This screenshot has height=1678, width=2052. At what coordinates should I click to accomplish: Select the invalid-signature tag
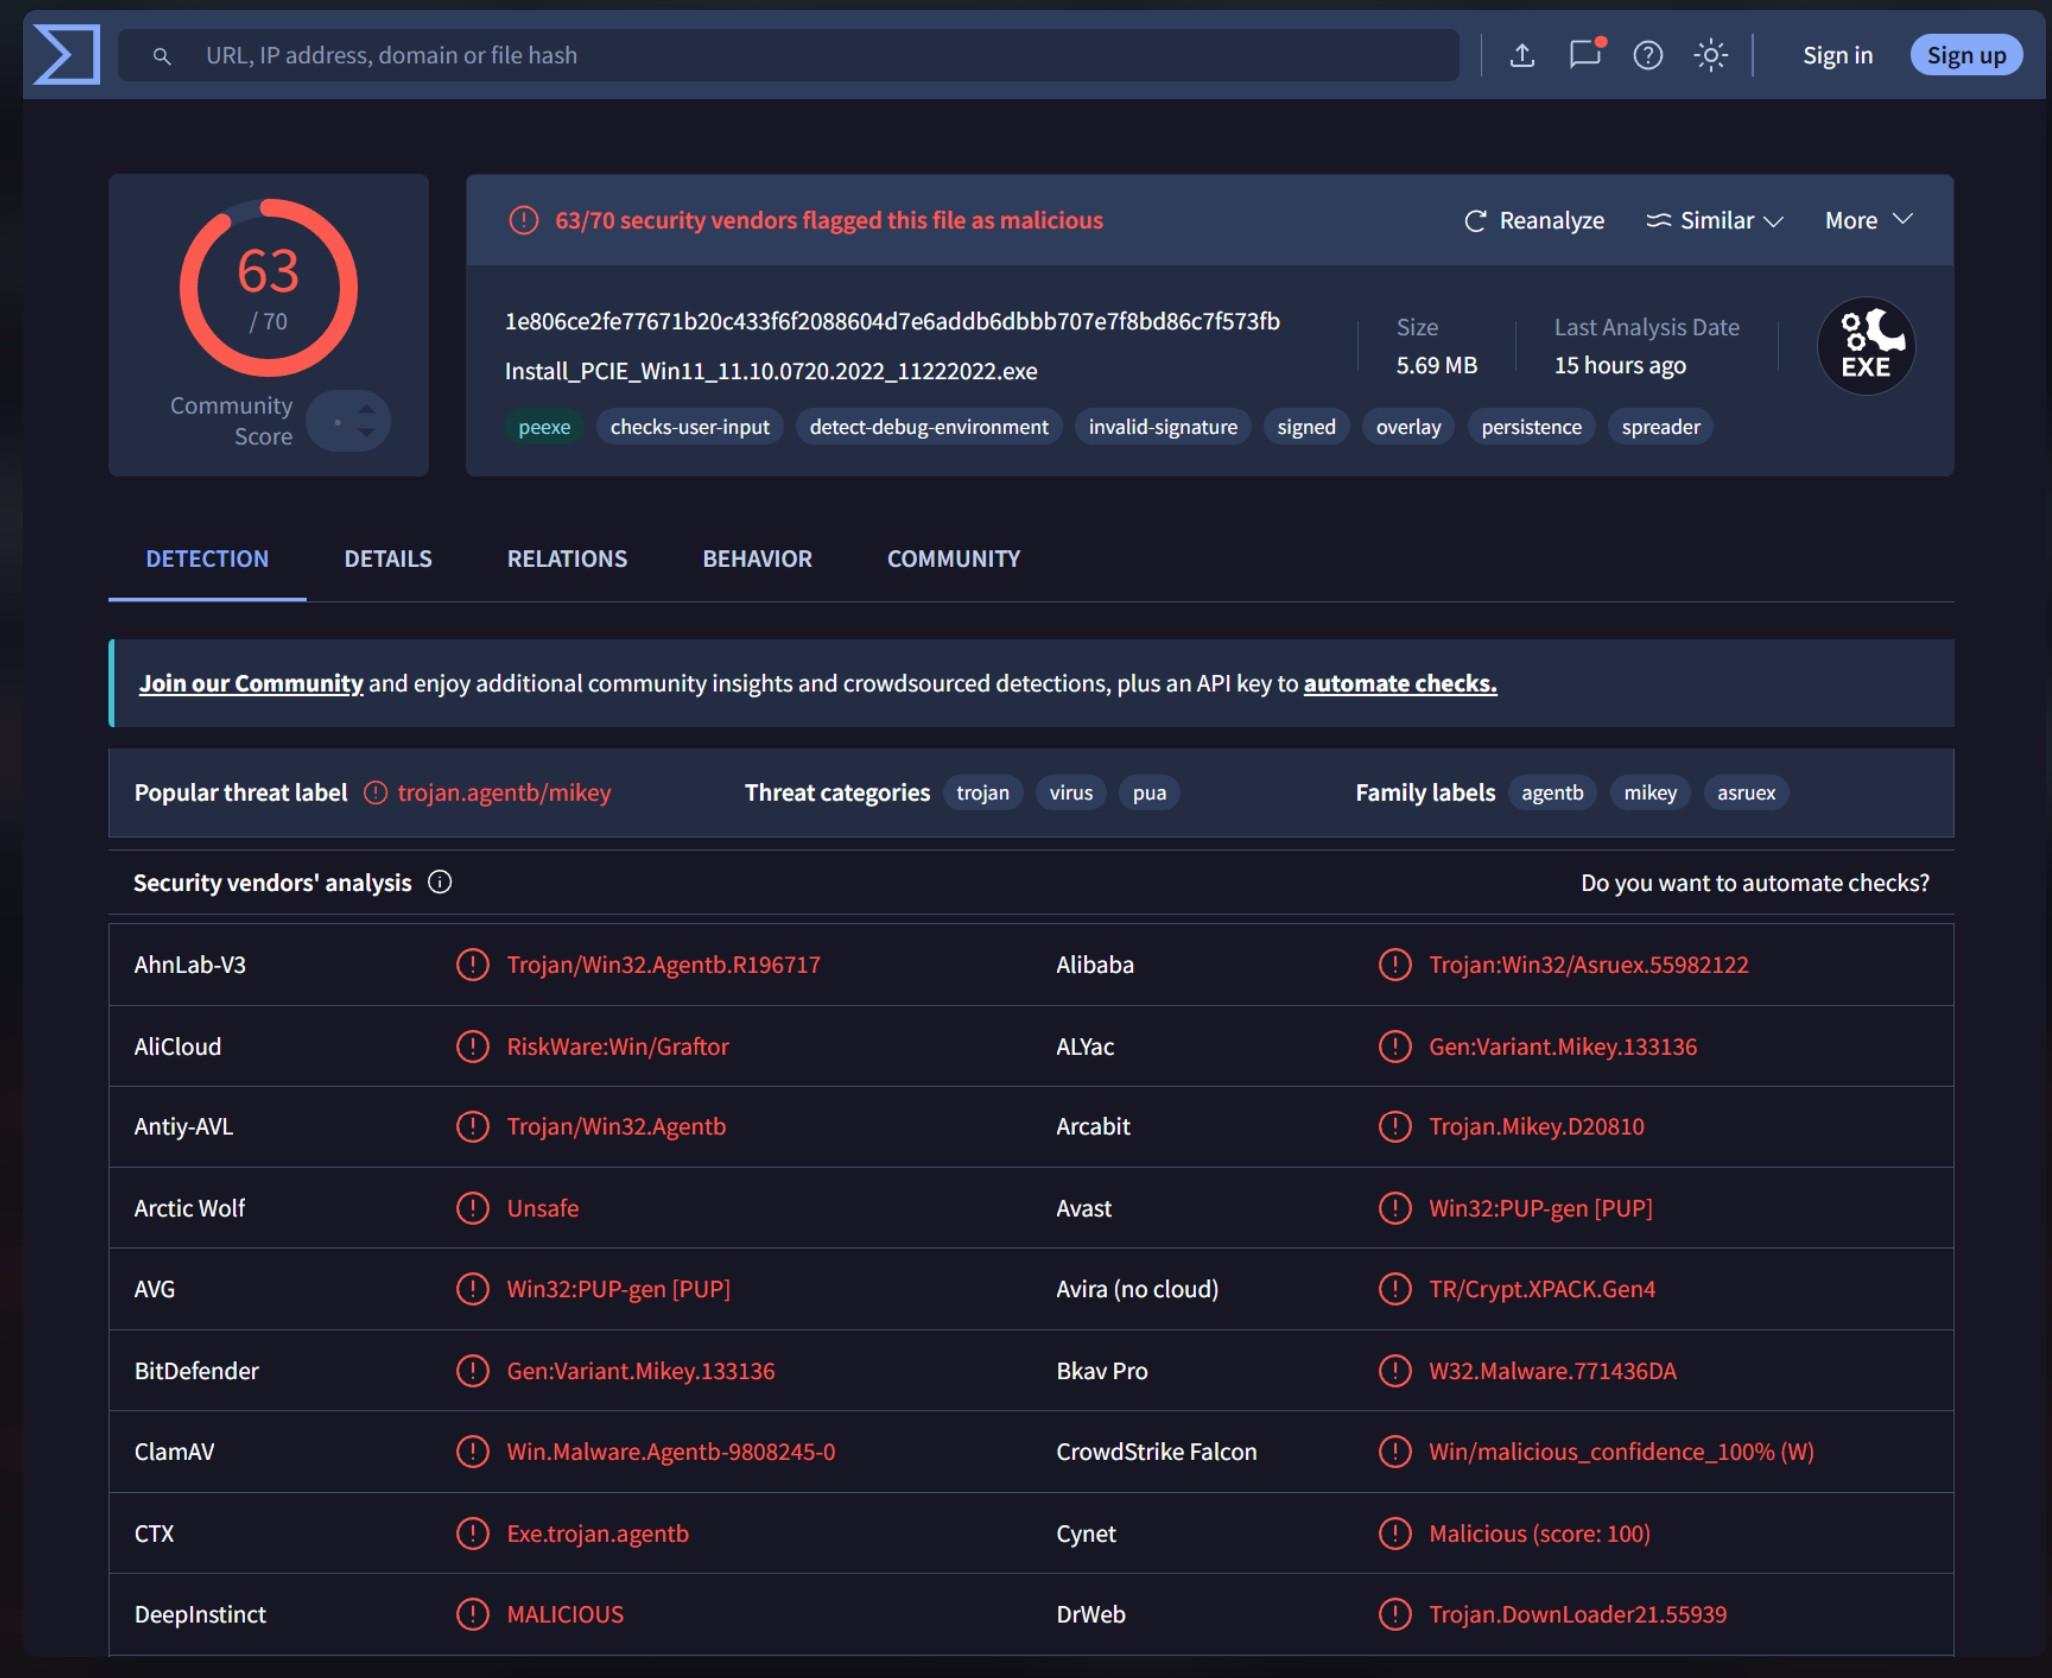(x=1163, y=427)
